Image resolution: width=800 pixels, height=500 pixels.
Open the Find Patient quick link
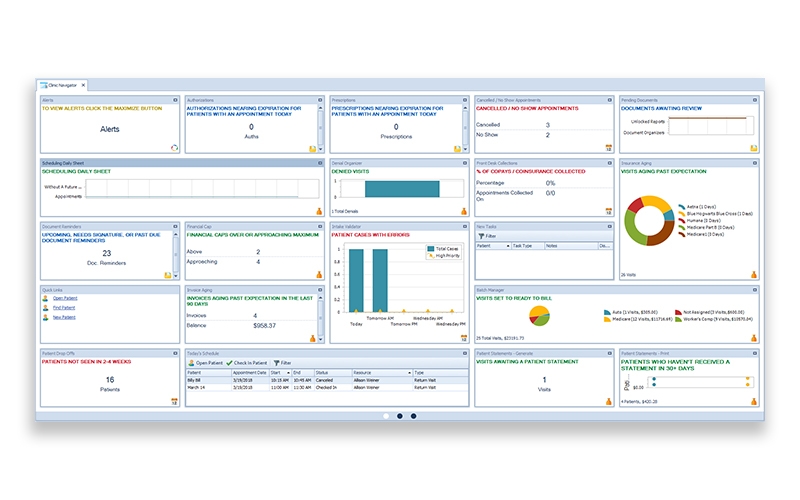point(64,308)
